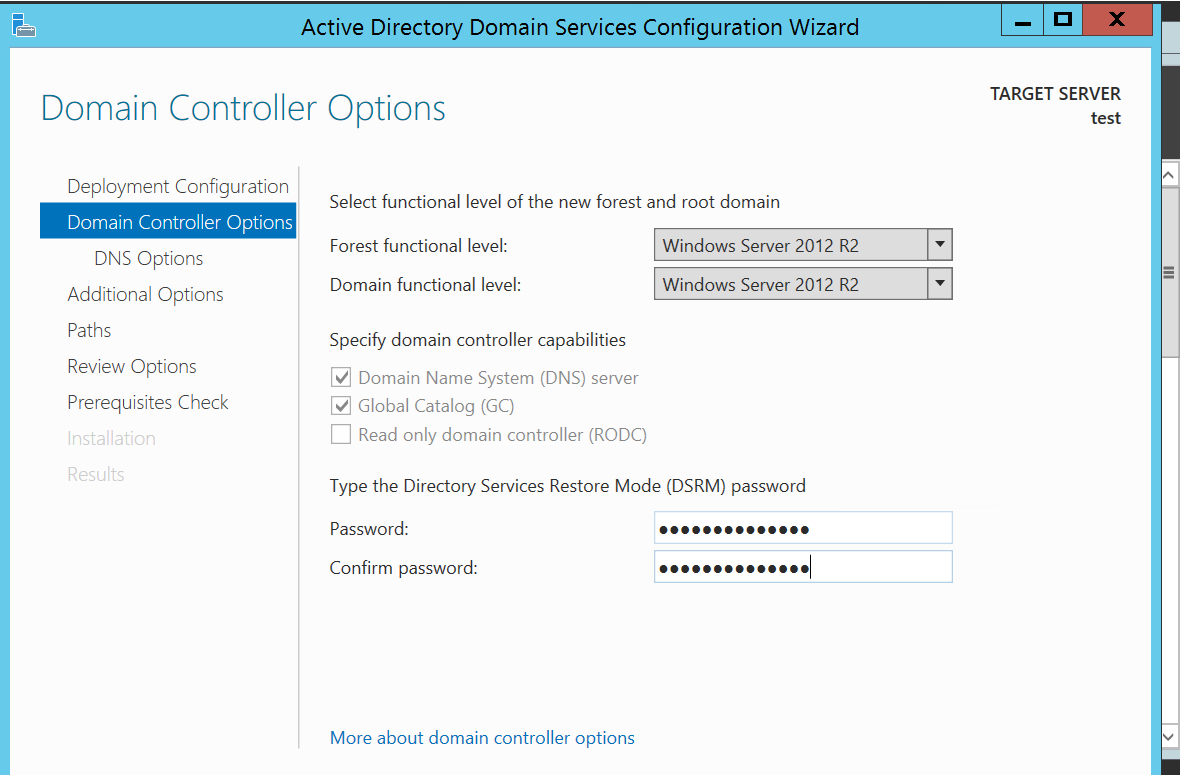Viewport: 1180px width, 776px height.
Task: Go to DNS Options step
Action: (x=148, y=258)
